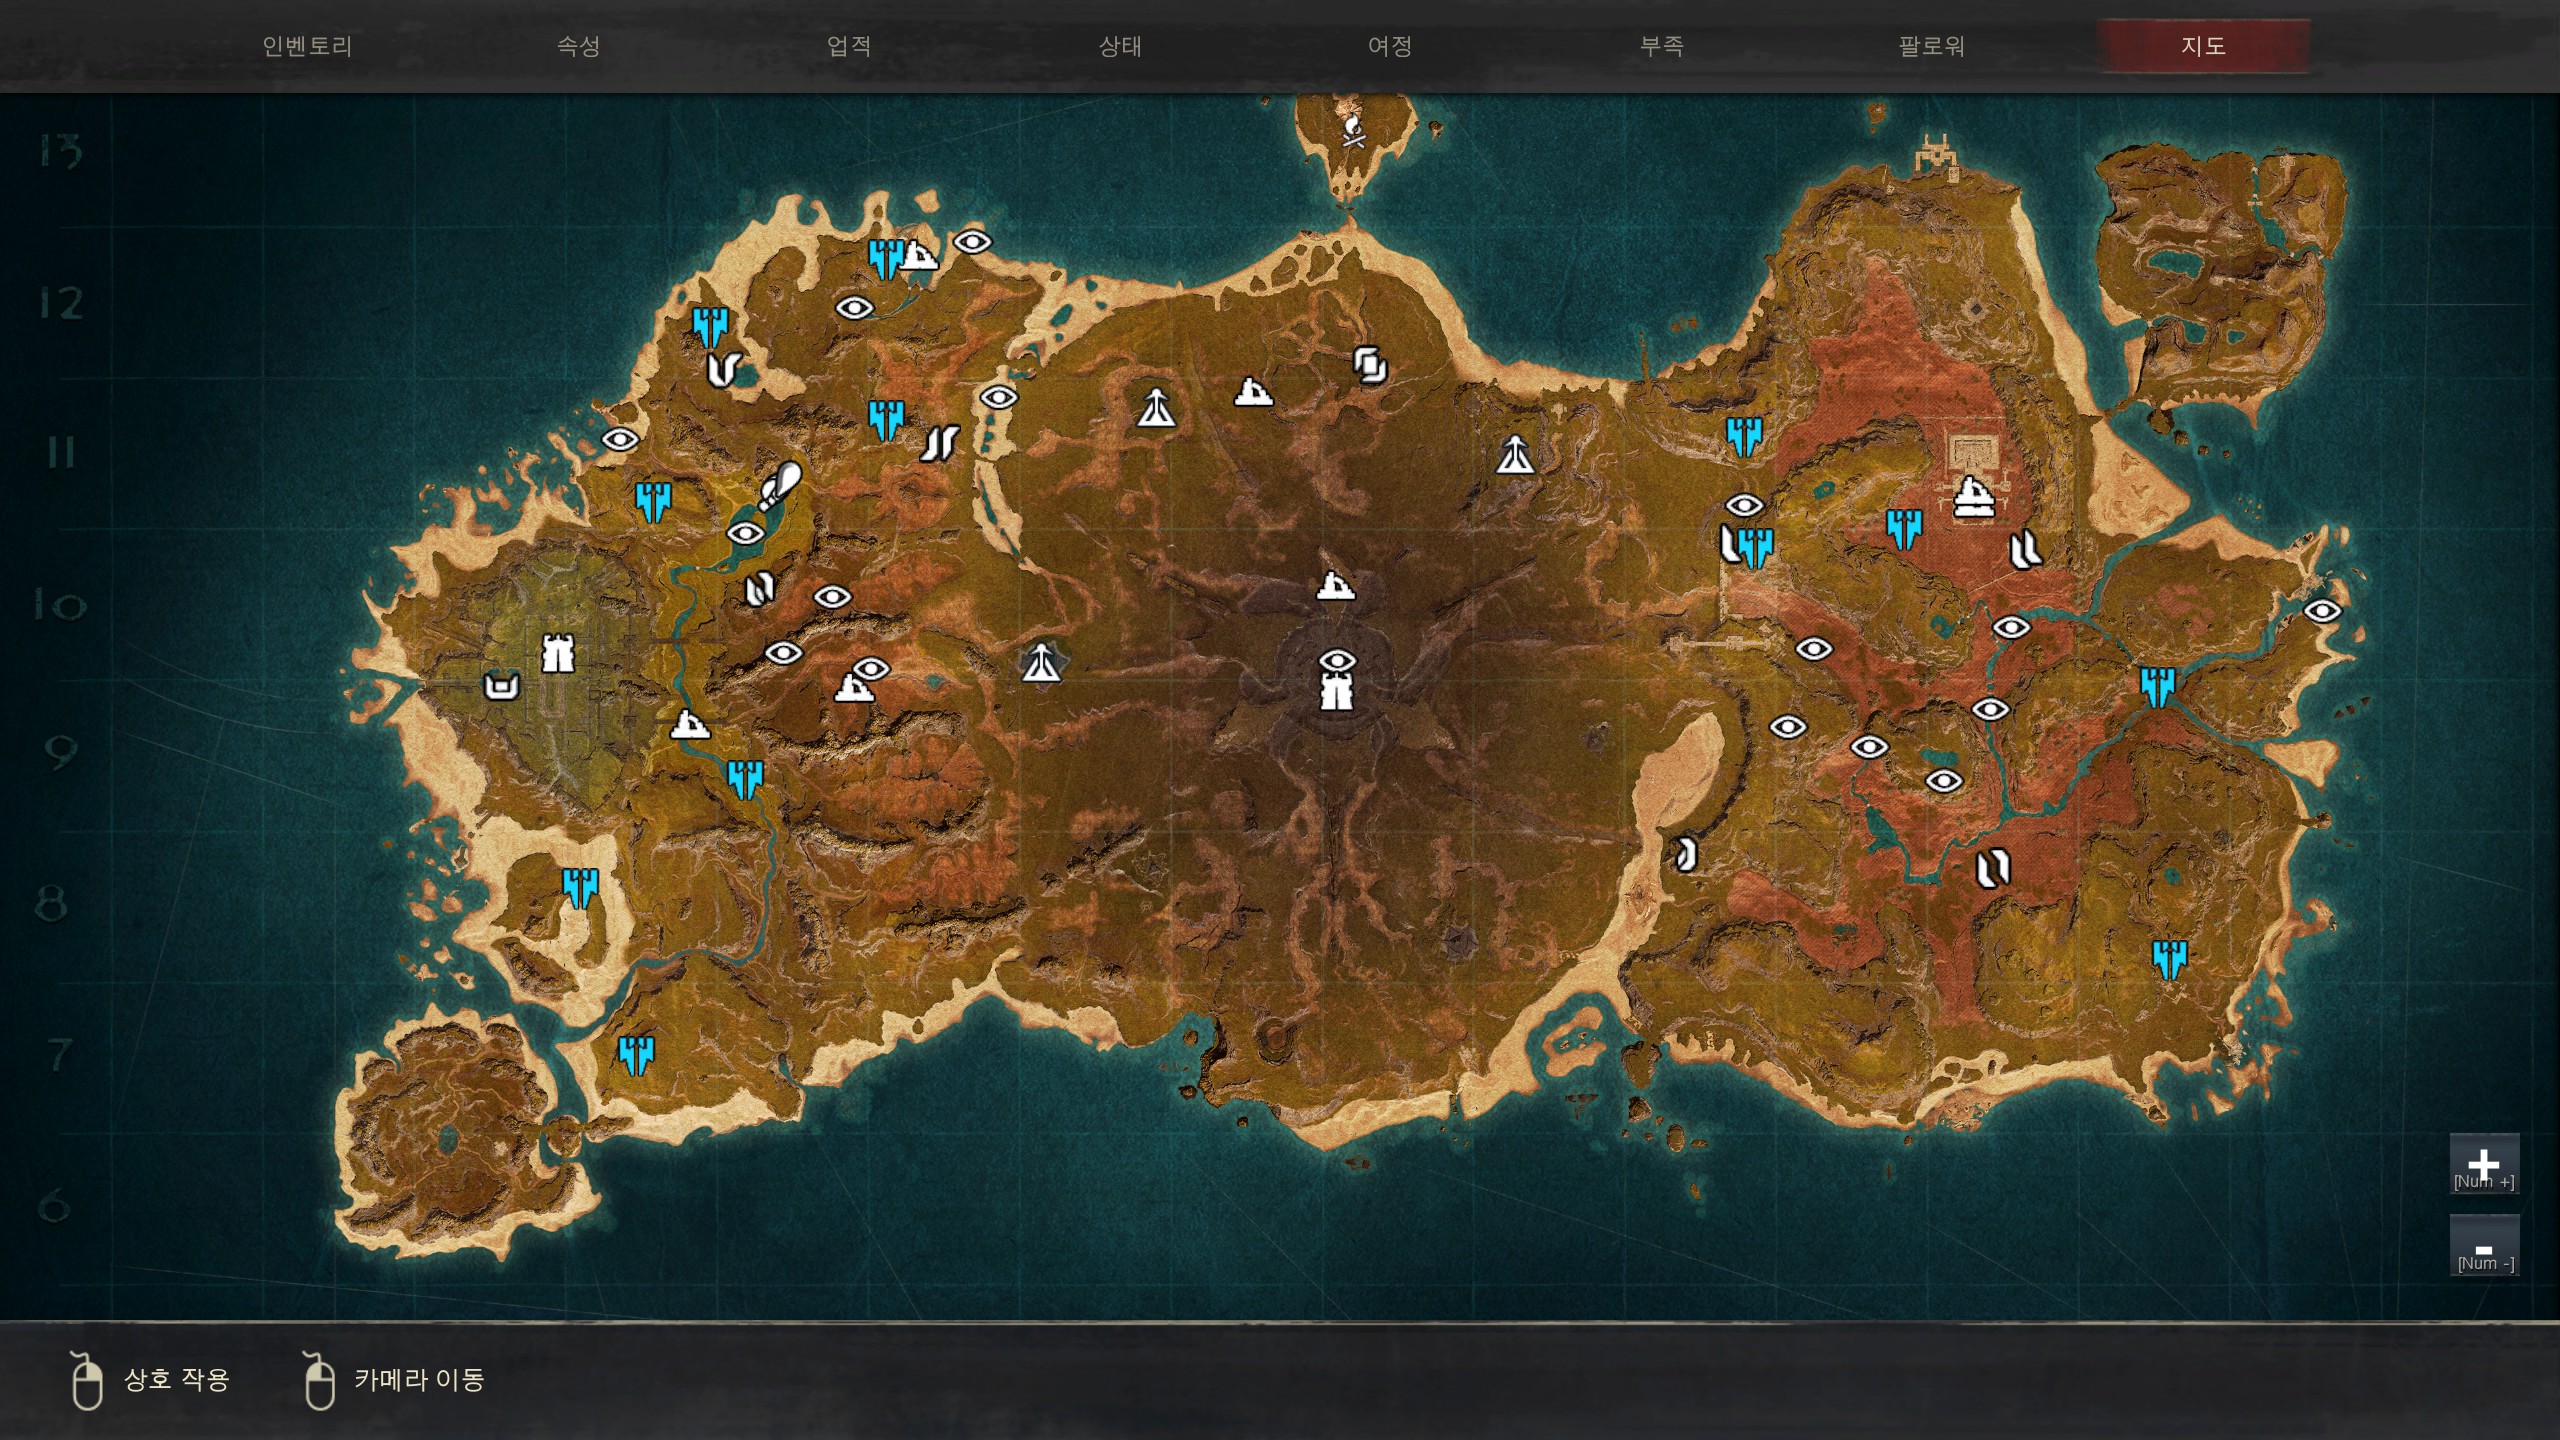Select the blue vault marker in the southwestern sandy cove
The height and width of the screenshot is (1440, 2560).
click(x=580, y=887)
